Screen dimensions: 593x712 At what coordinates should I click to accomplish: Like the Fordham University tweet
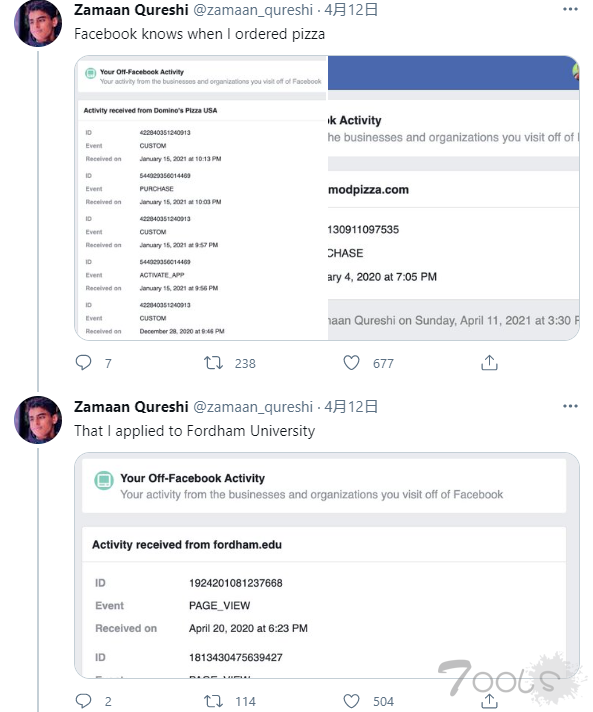[351, 701]
